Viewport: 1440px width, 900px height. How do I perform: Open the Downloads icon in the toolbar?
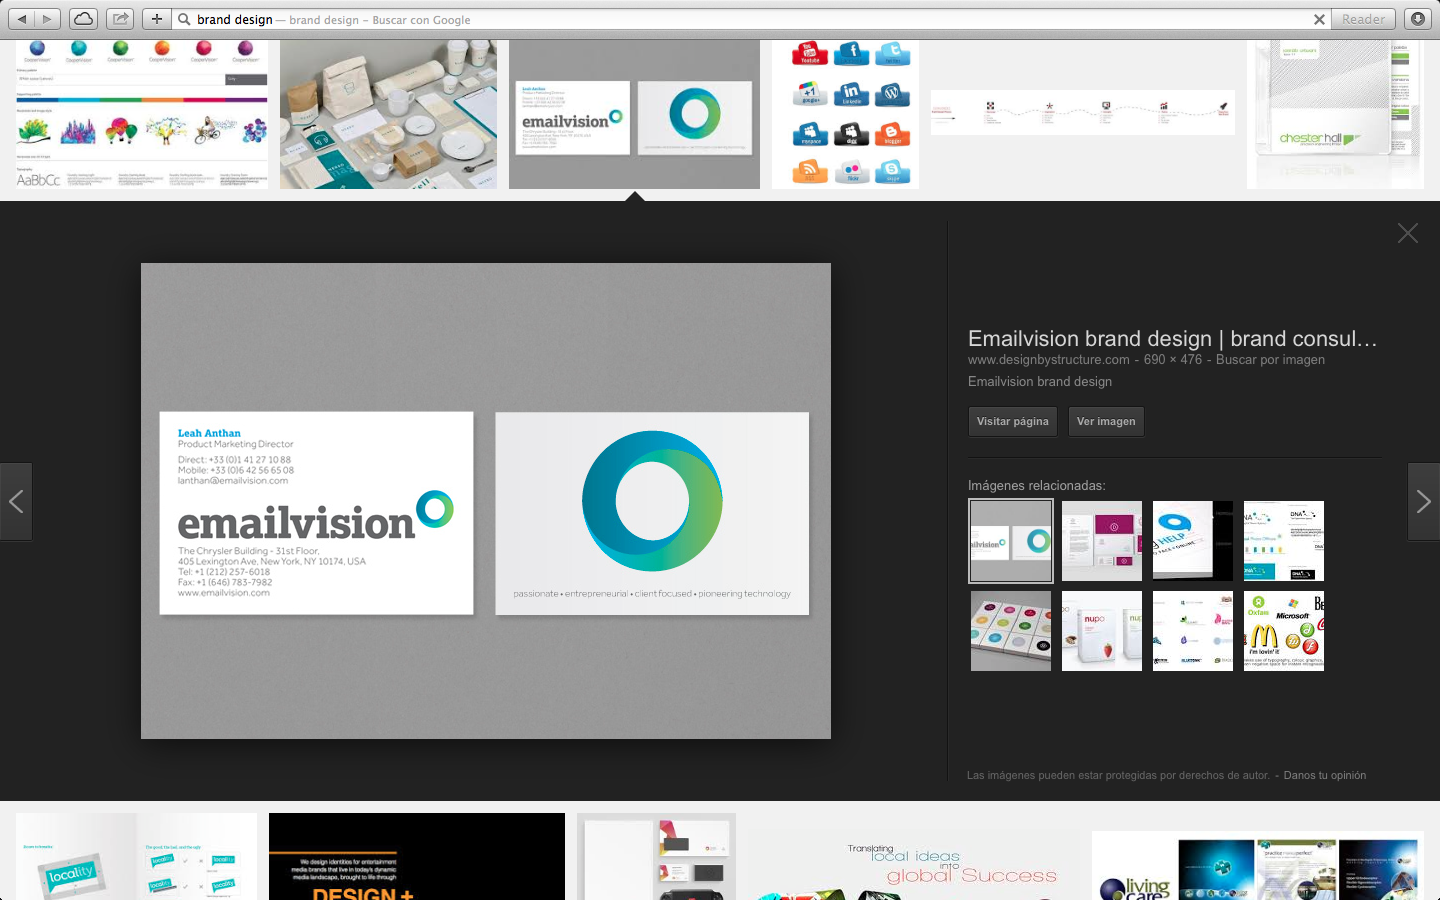coord(1417,19)
